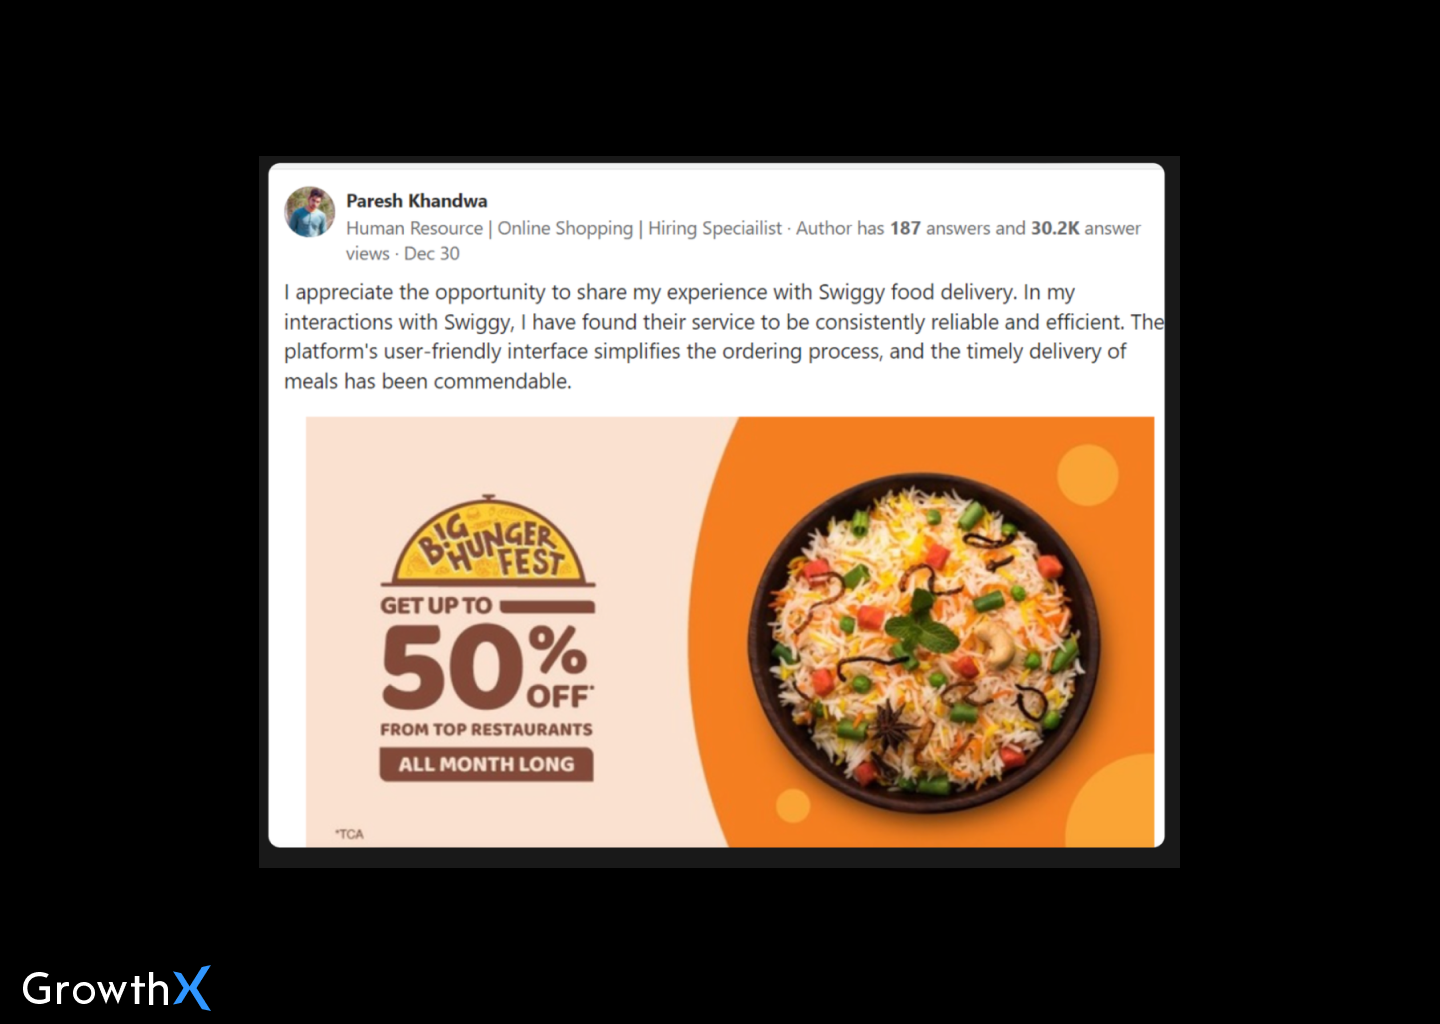
Task: Click the yellow circle above the bowl
Action: tap(1088, 475)
